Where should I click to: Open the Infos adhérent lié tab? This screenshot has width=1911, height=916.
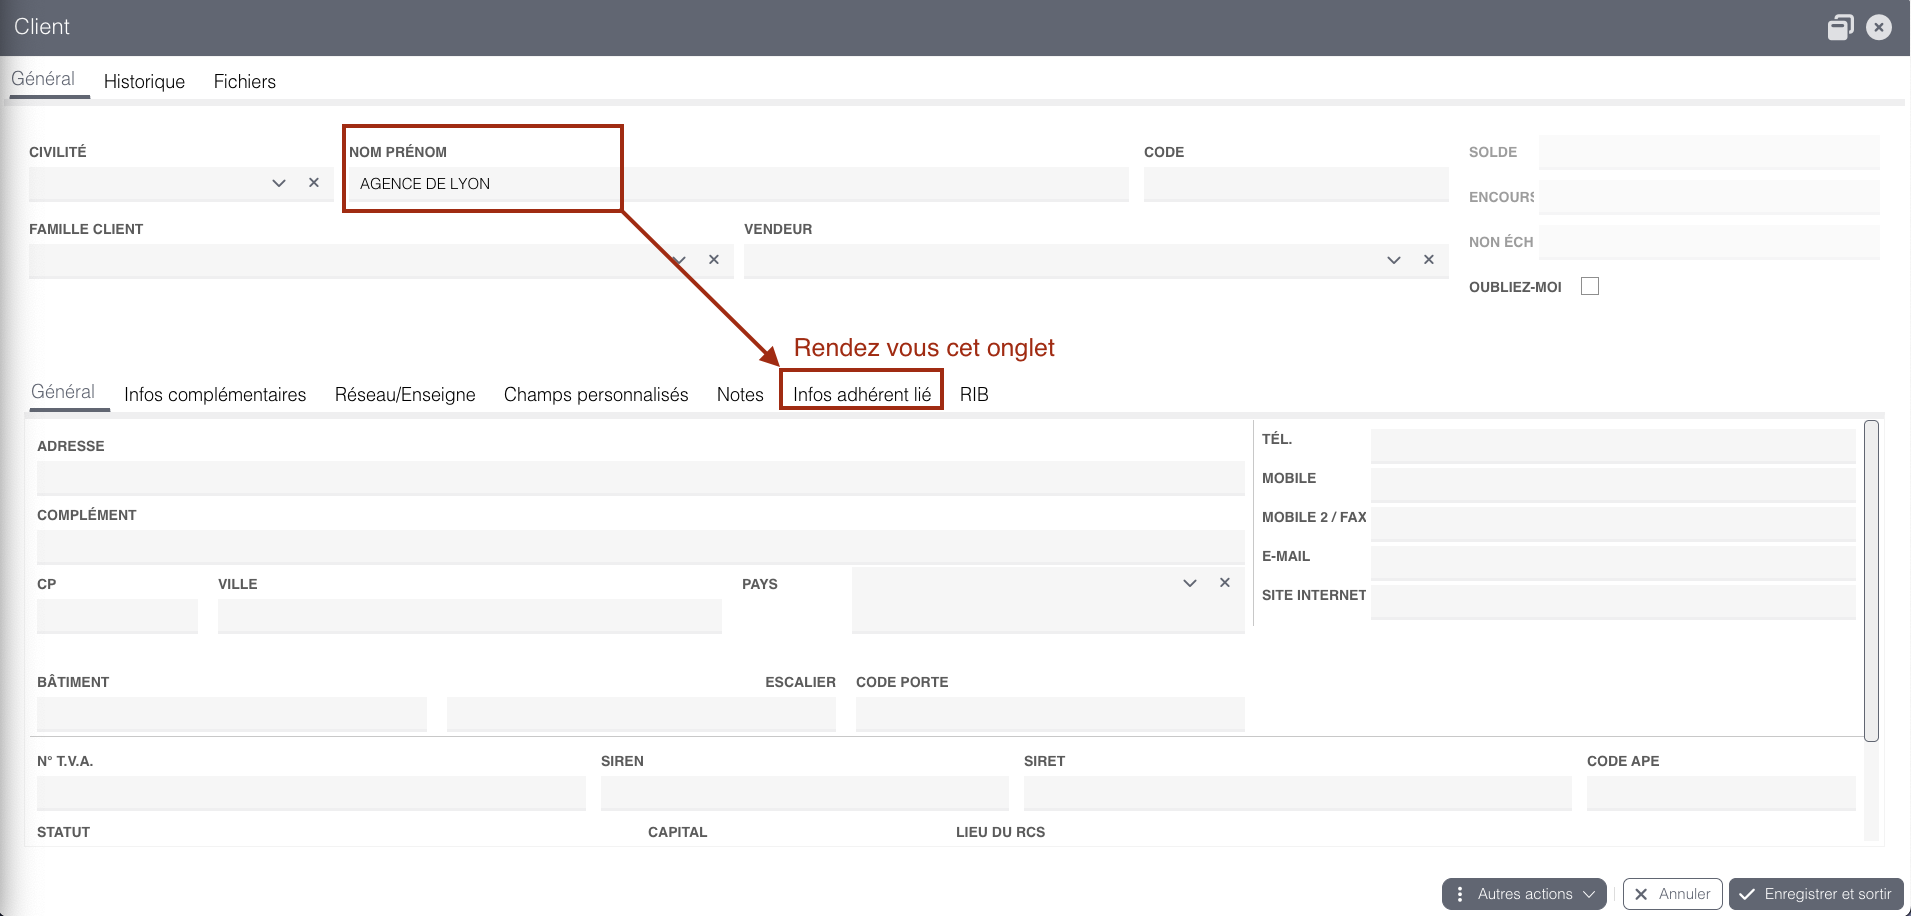[862, 395]
